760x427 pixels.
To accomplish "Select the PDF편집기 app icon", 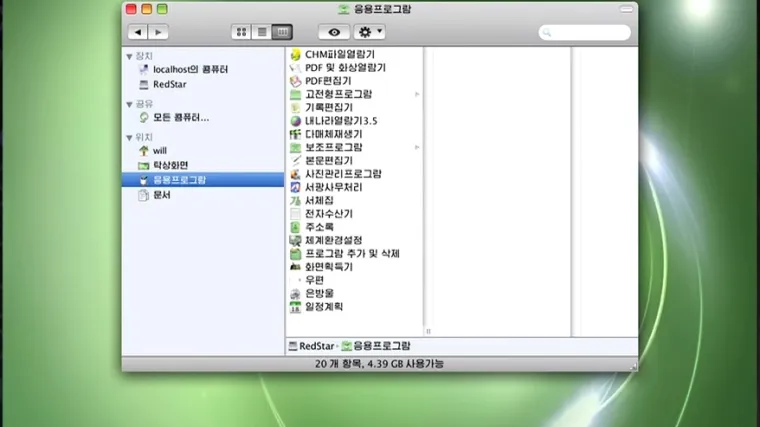I will (x=295, y=81).
